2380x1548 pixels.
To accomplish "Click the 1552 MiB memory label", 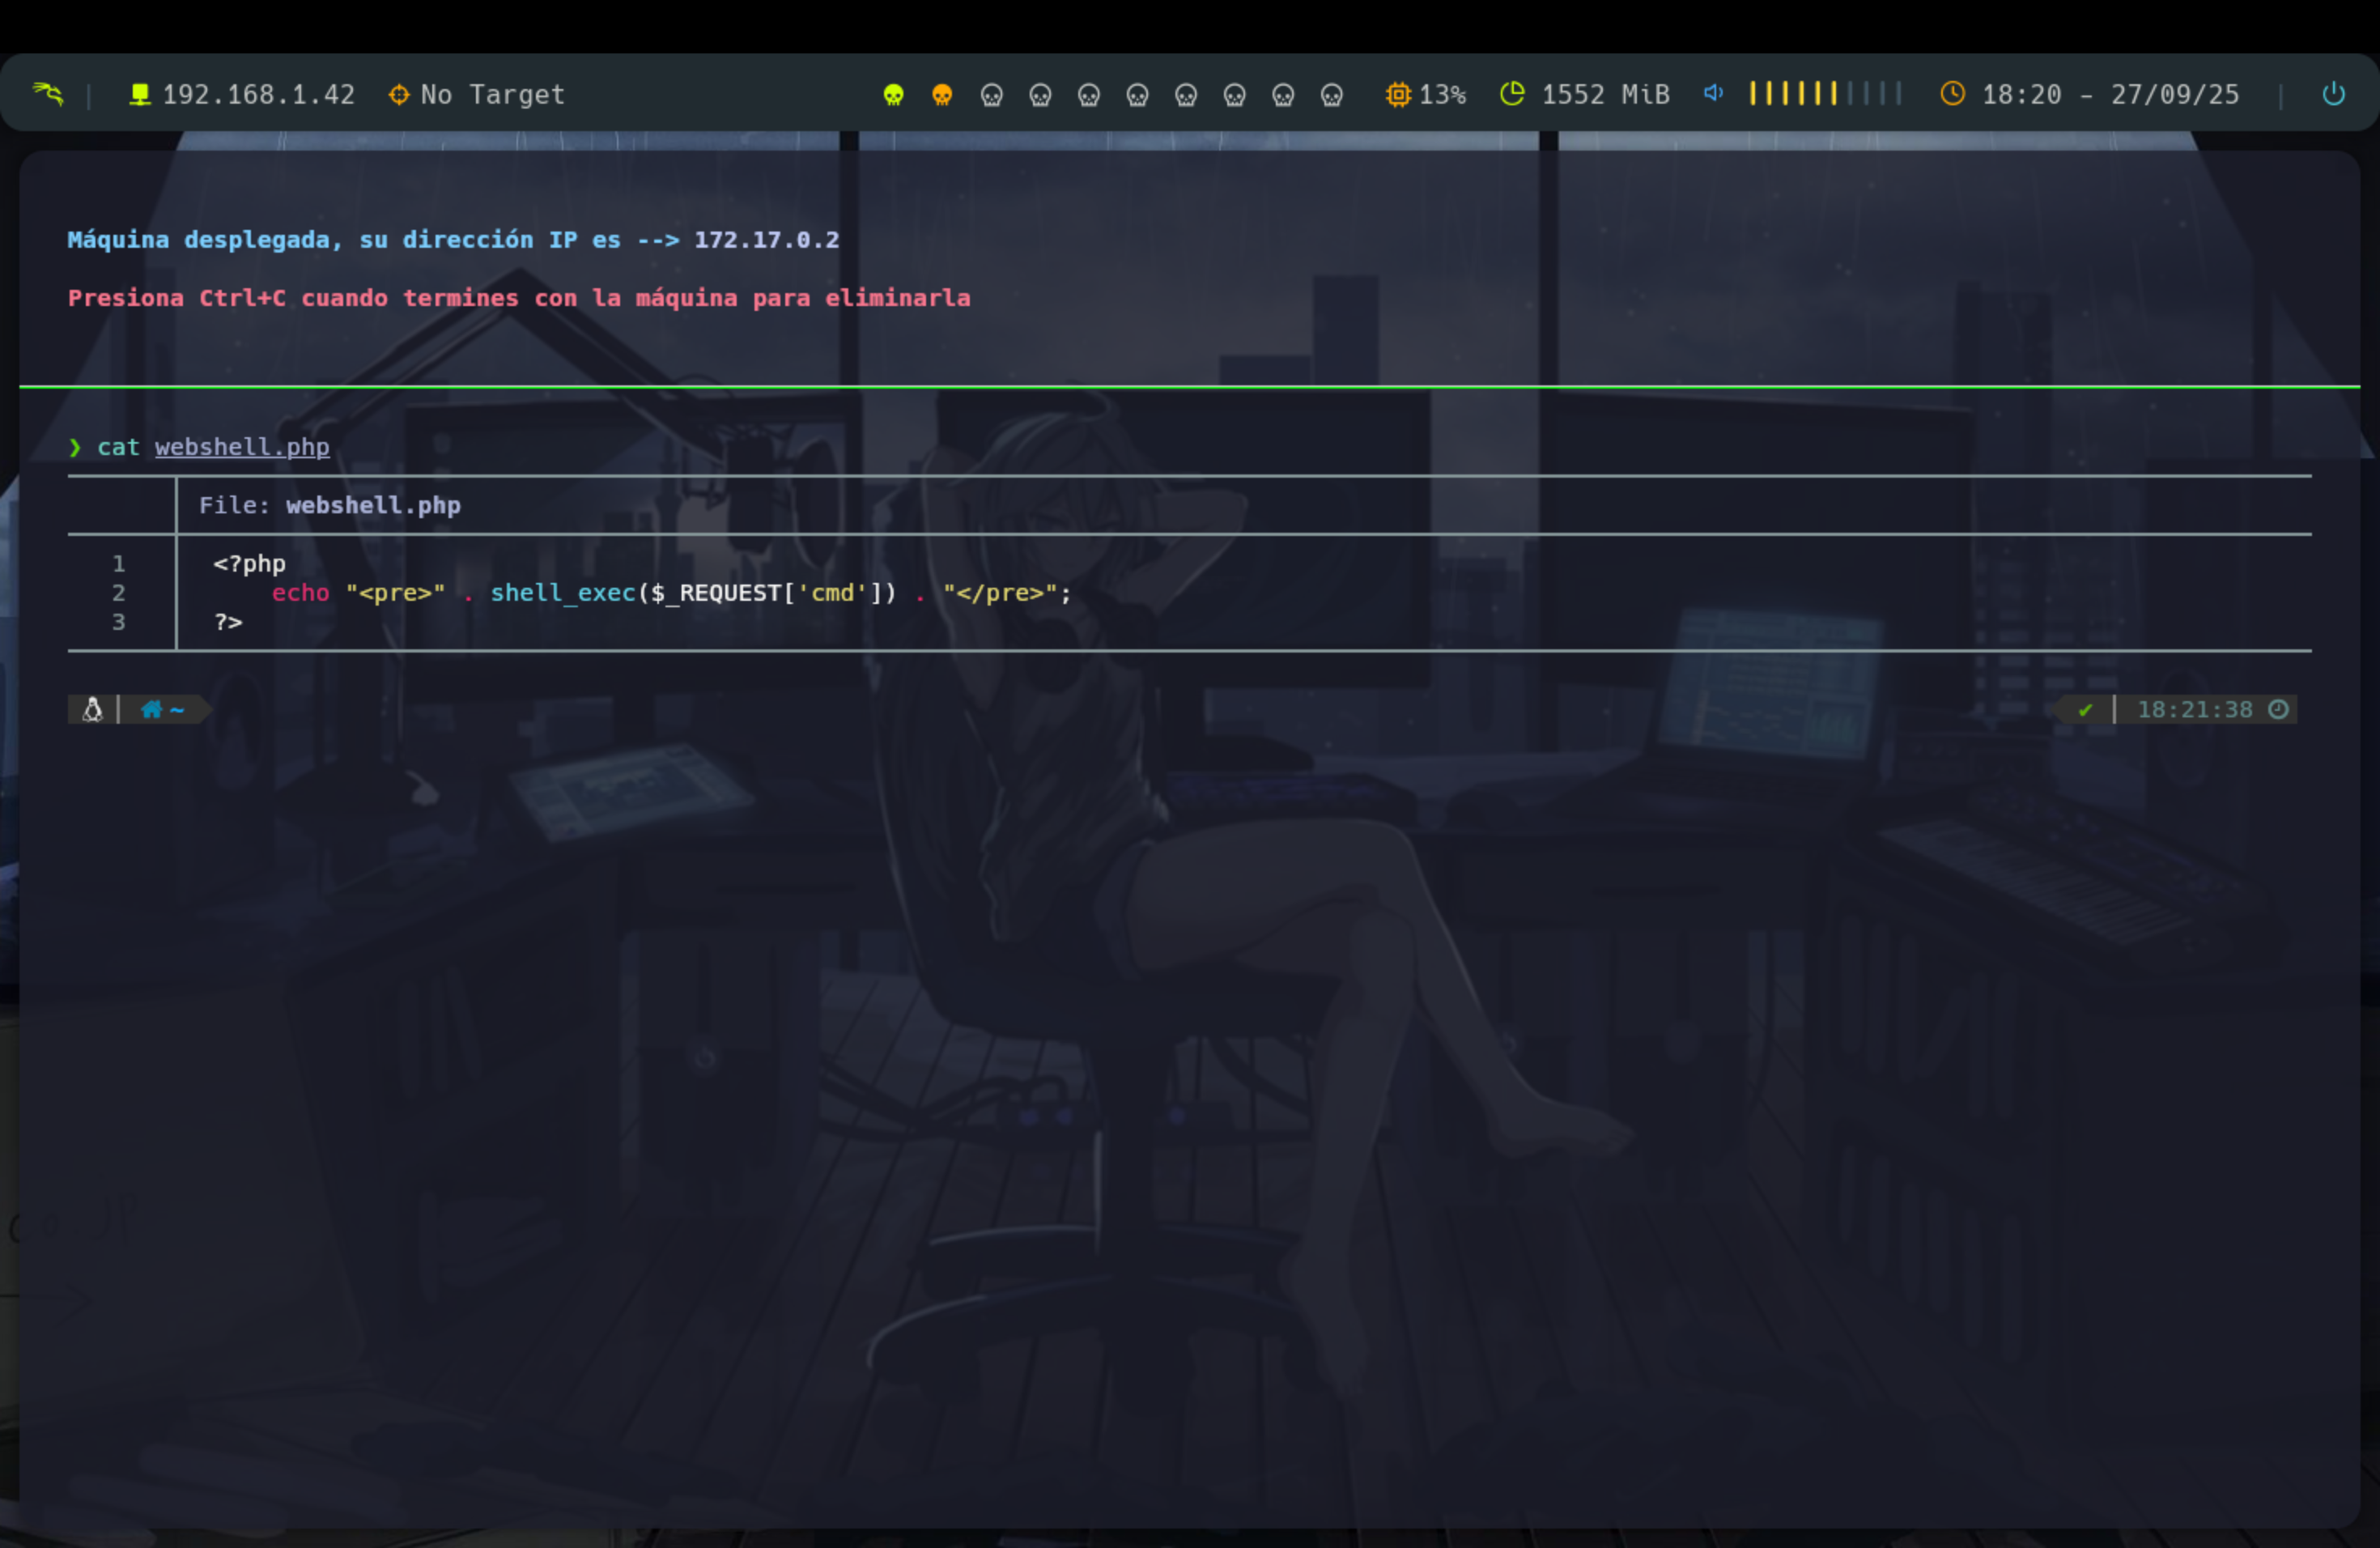I will [1605, 94].
